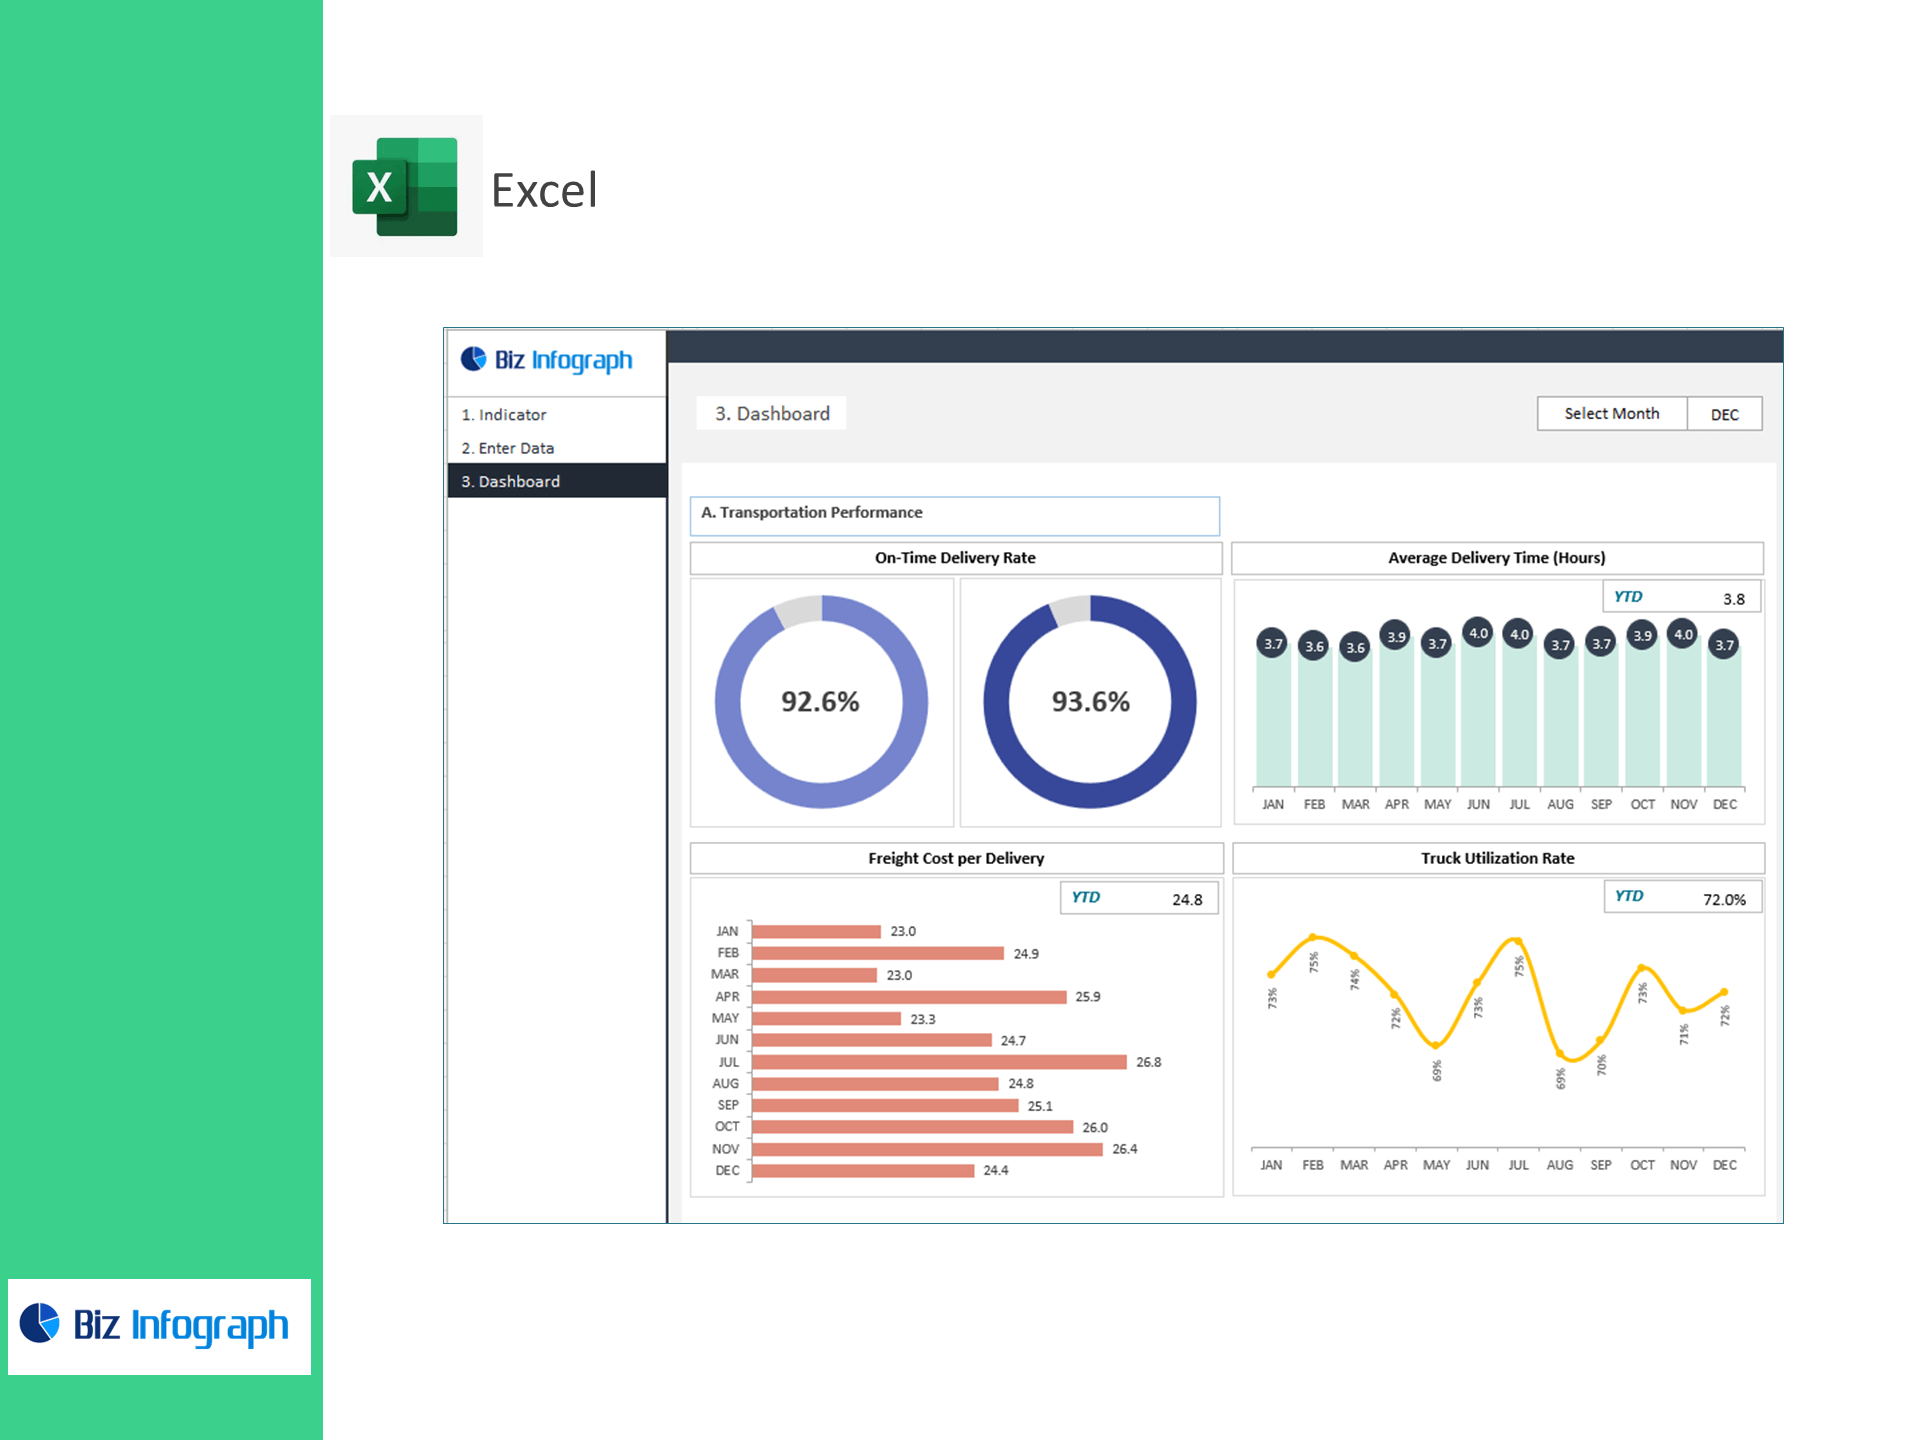Viewport: 1920px width, 1440px height.
Task: Click the yellow MAY data point at 69%
Action: pyautogui.click(x=1436, y=1046)
